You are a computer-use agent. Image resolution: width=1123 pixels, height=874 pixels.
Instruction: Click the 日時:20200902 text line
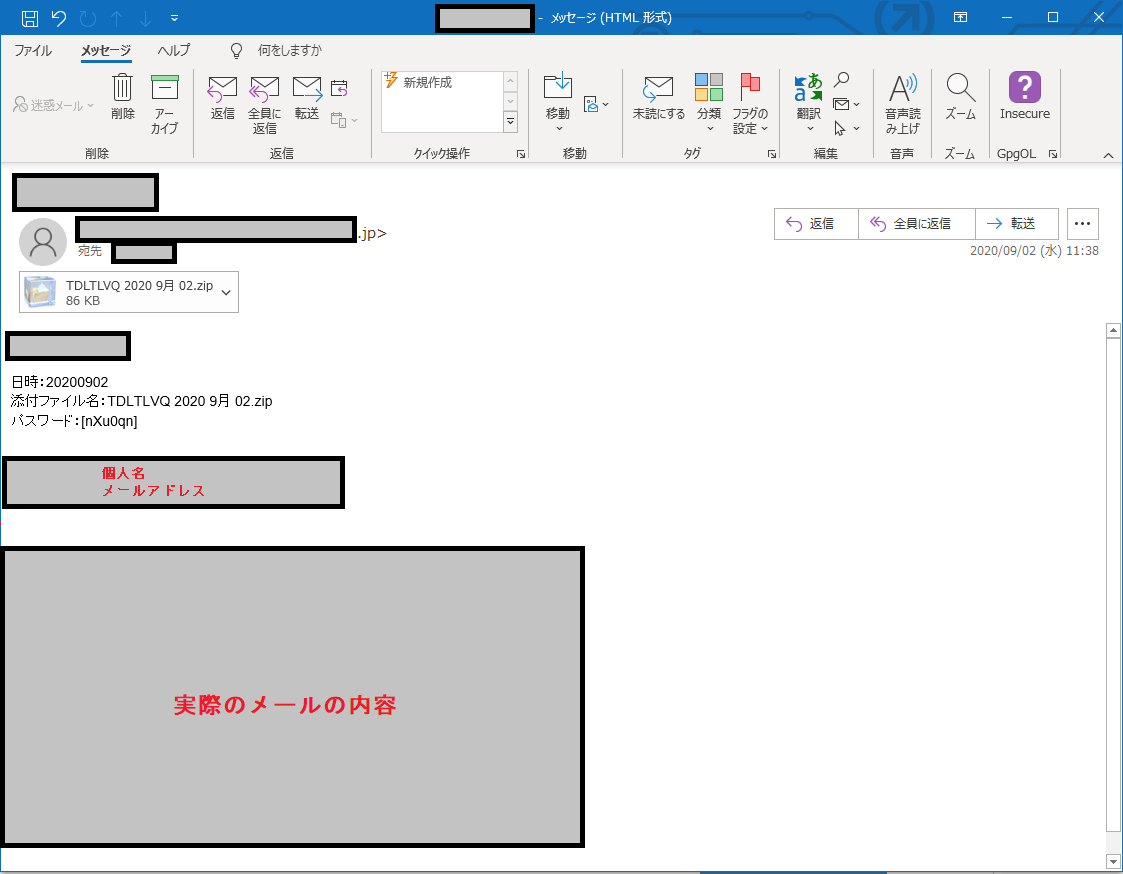click(60, 383)
